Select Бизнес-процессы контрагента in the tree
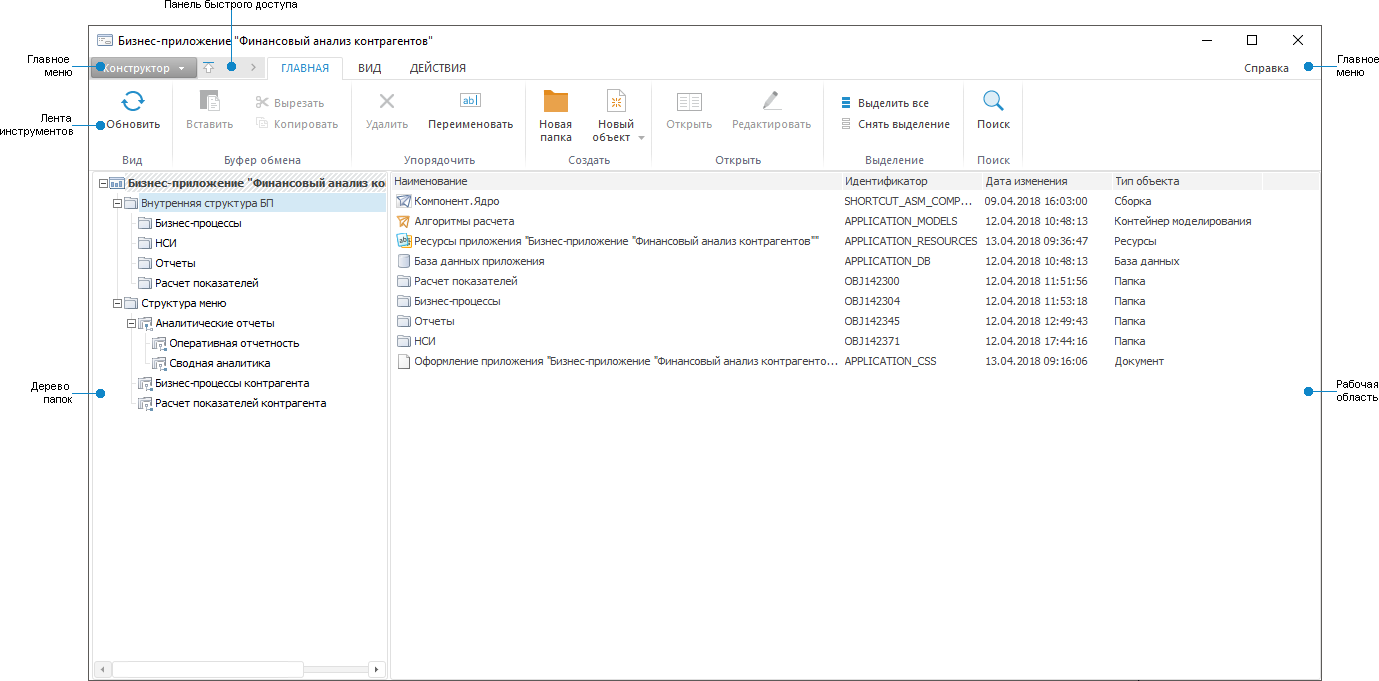This screenshot has width=1379, height=681. (232, 383)
